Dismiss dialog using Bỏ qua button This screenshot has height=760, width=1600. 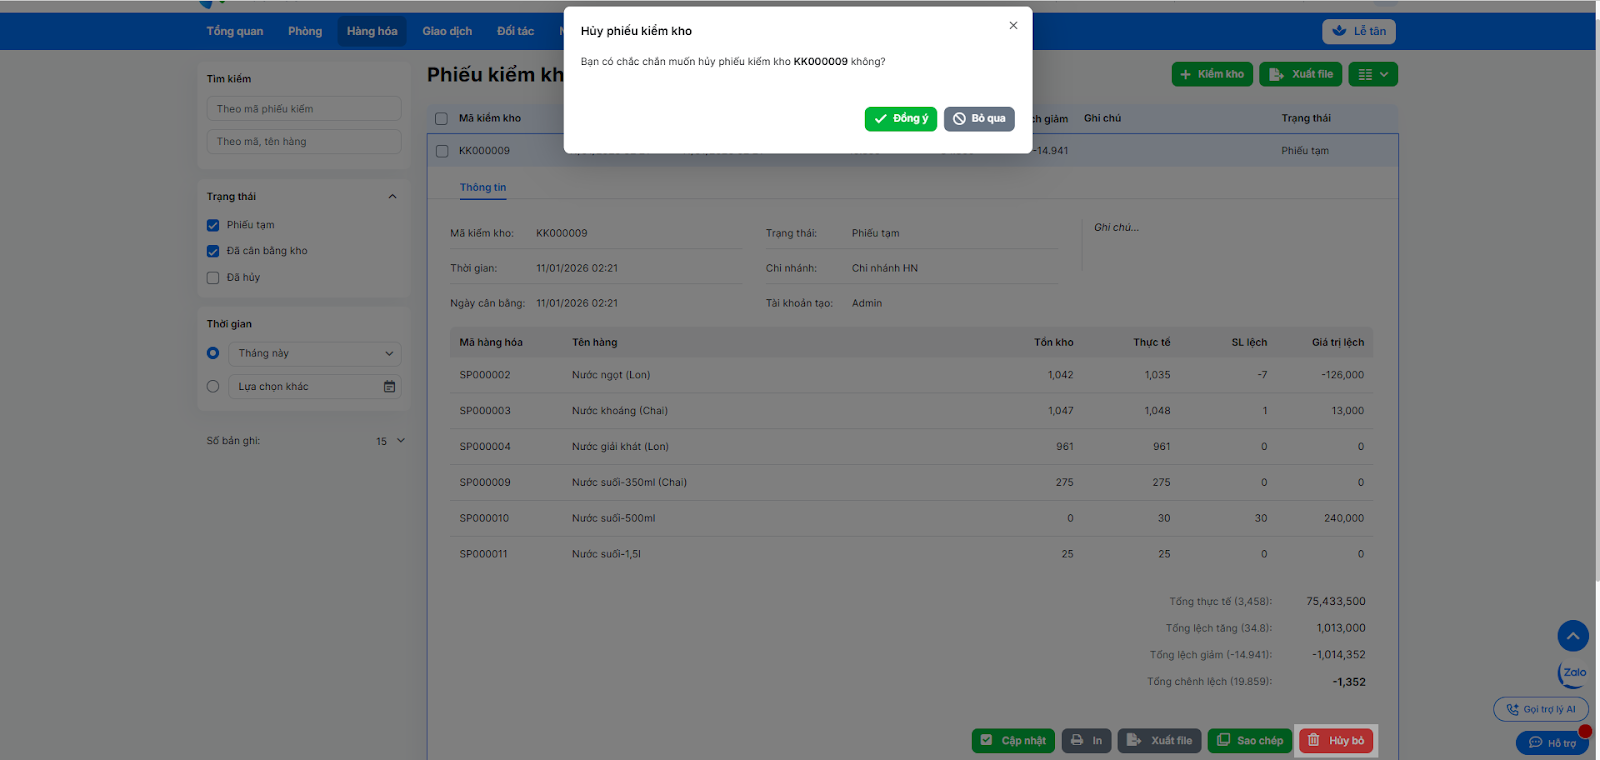point(979,119)
